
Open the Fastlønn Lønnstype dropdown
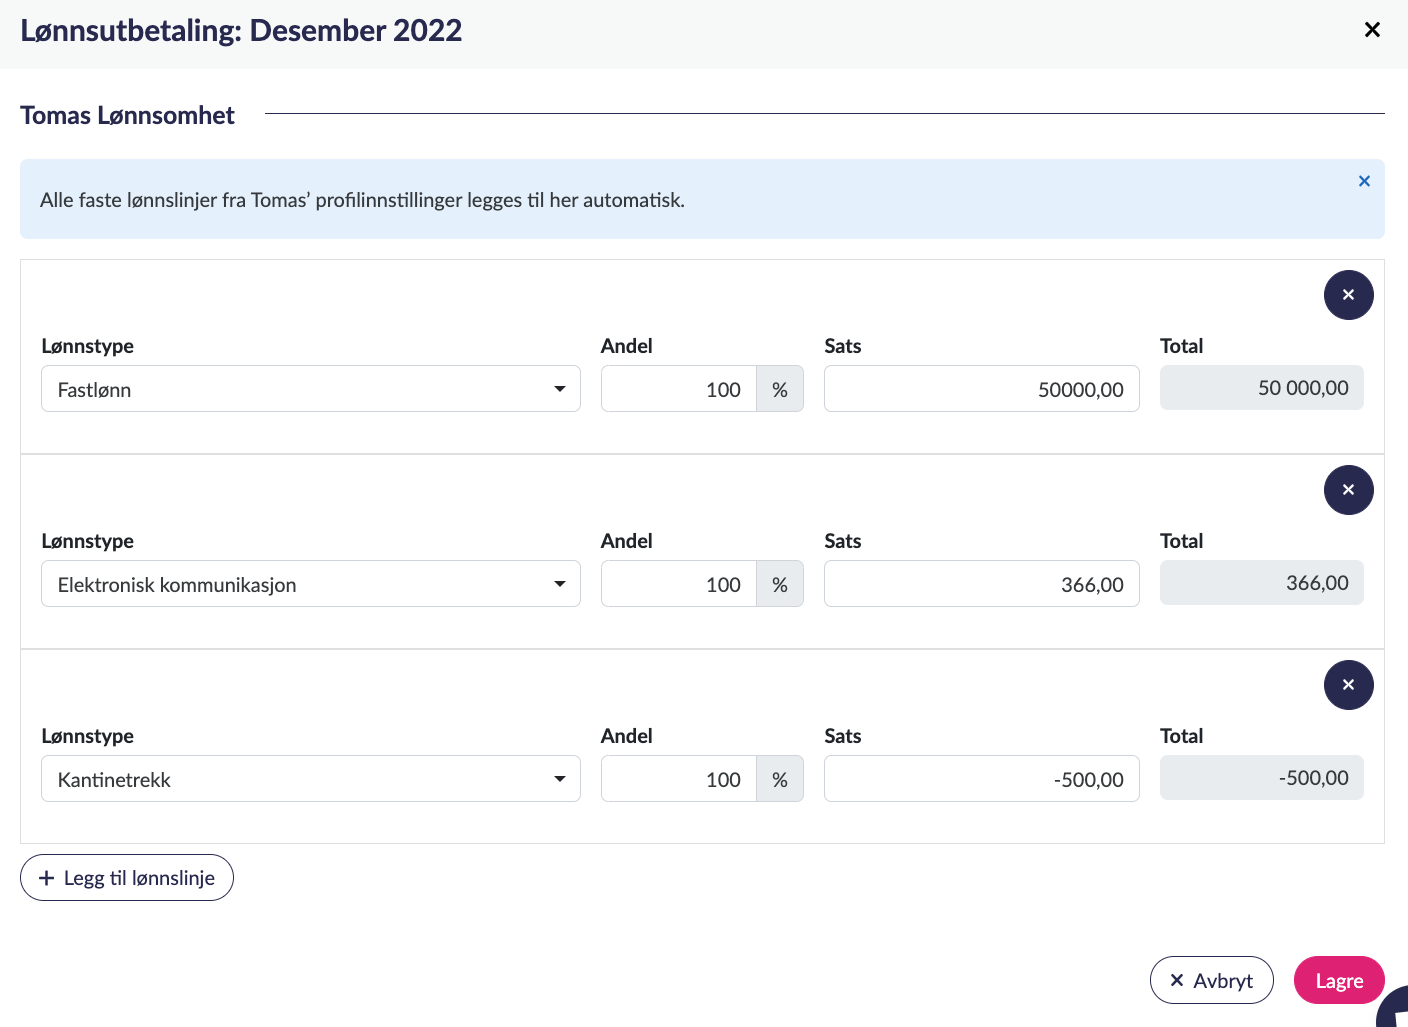click(310, 389)
